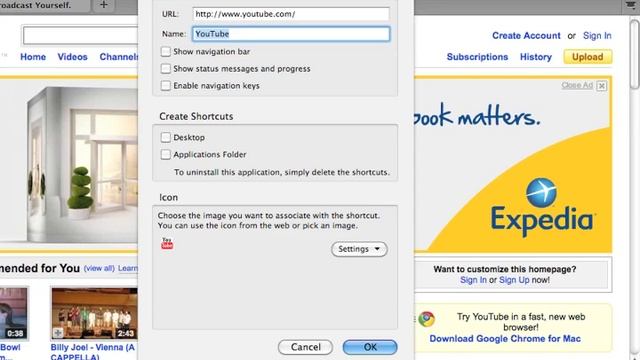640x360 pixels.
Task: Check the Desktop shortcut option
Action: pos(165,137)
